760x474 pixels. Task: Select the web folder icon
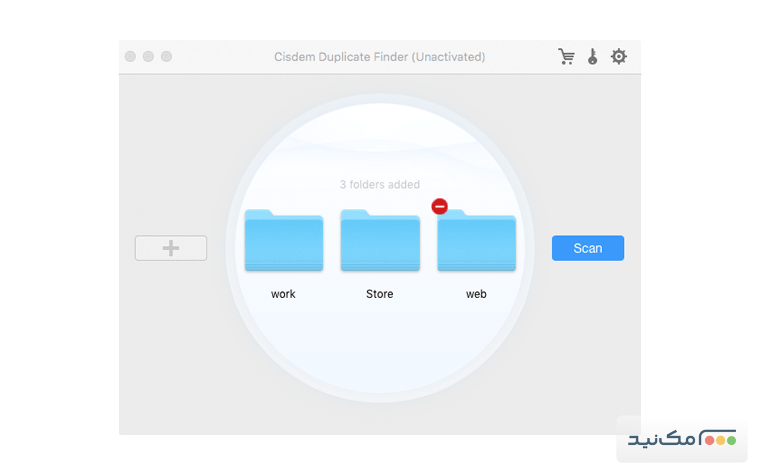point(476,240)
